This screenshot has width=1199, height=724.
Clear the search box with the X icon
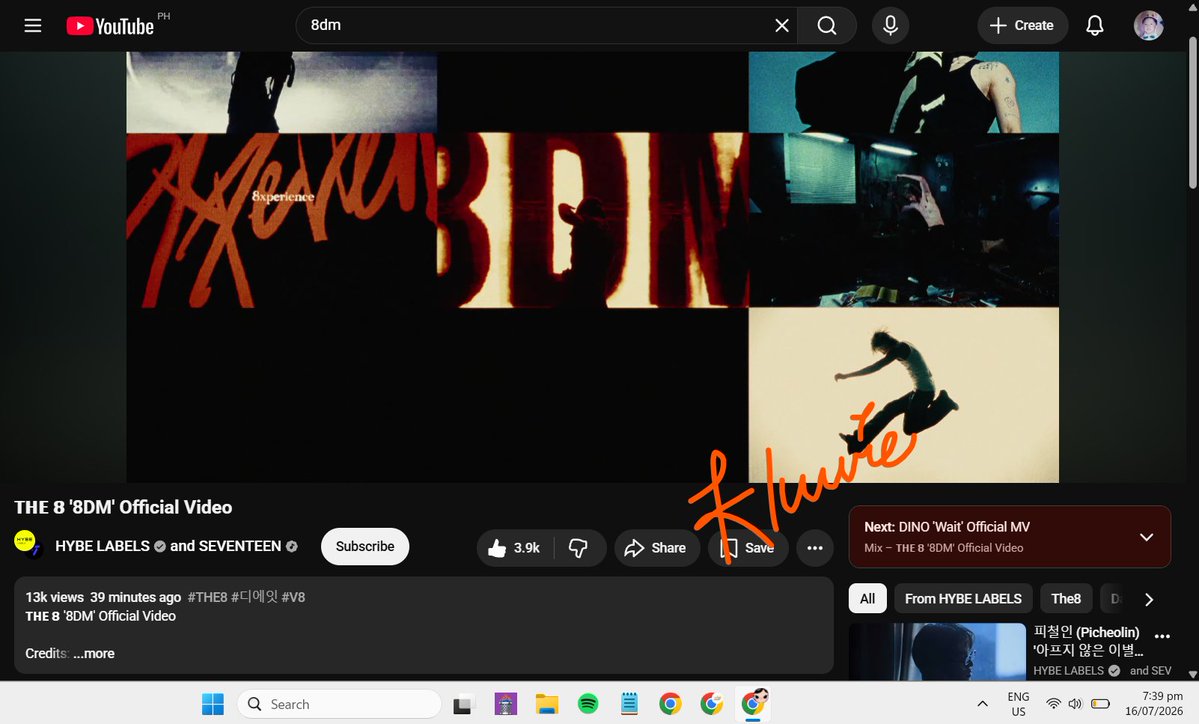[x=781, y=25]
